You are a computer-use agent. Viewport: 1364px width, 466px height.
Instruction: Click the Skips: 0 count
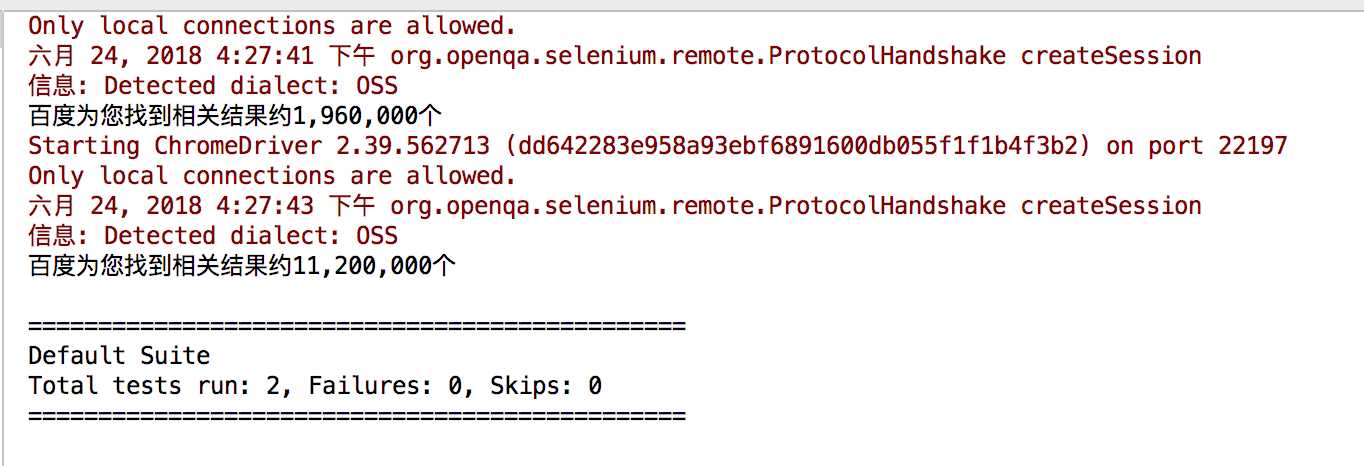coord(546,386)
